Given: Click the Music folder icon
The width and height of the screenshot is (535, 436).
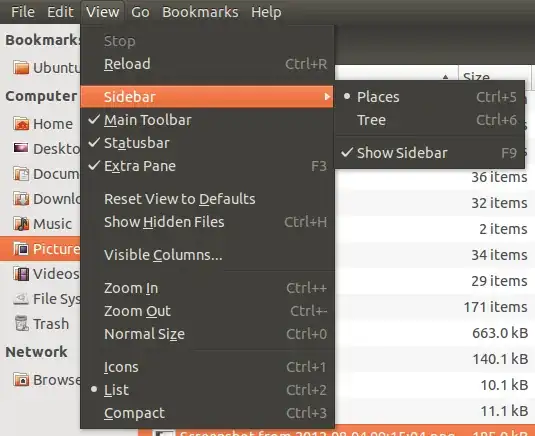Looking at the screenshot, I should (x=21, y=224).
